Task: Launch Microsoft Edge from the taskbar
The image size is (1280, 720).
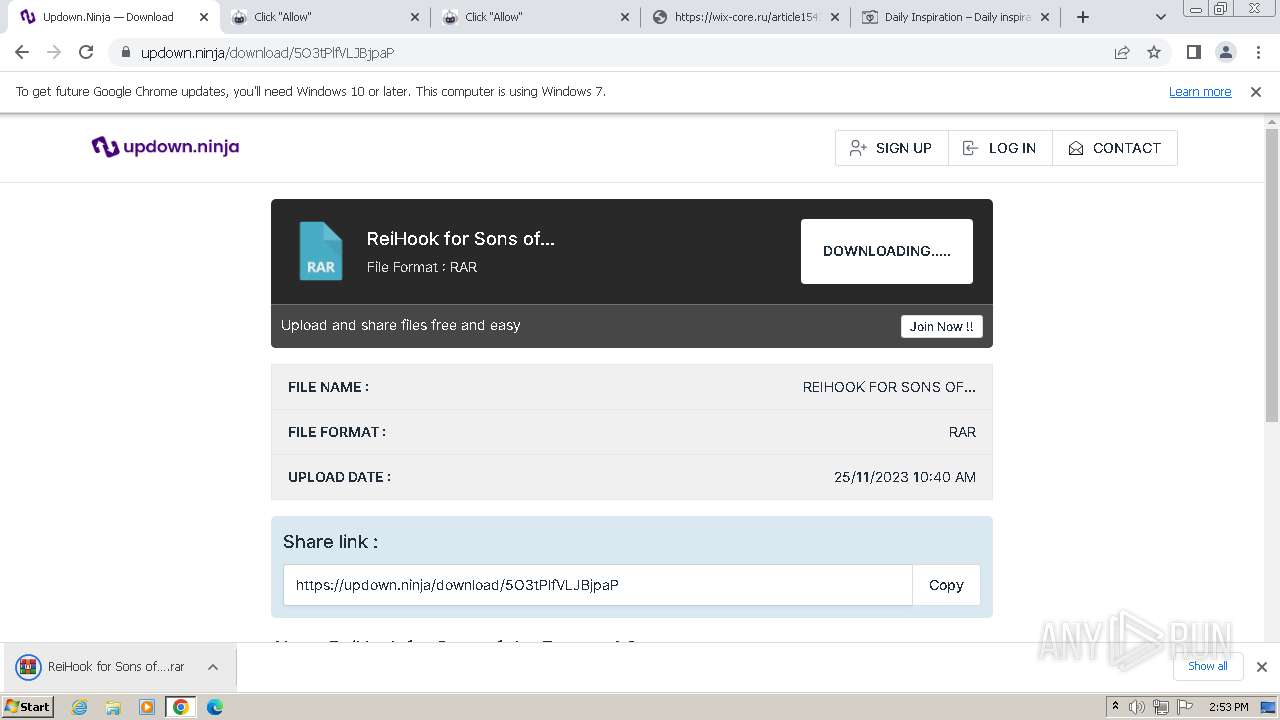Action: click(x=215, y=707)
